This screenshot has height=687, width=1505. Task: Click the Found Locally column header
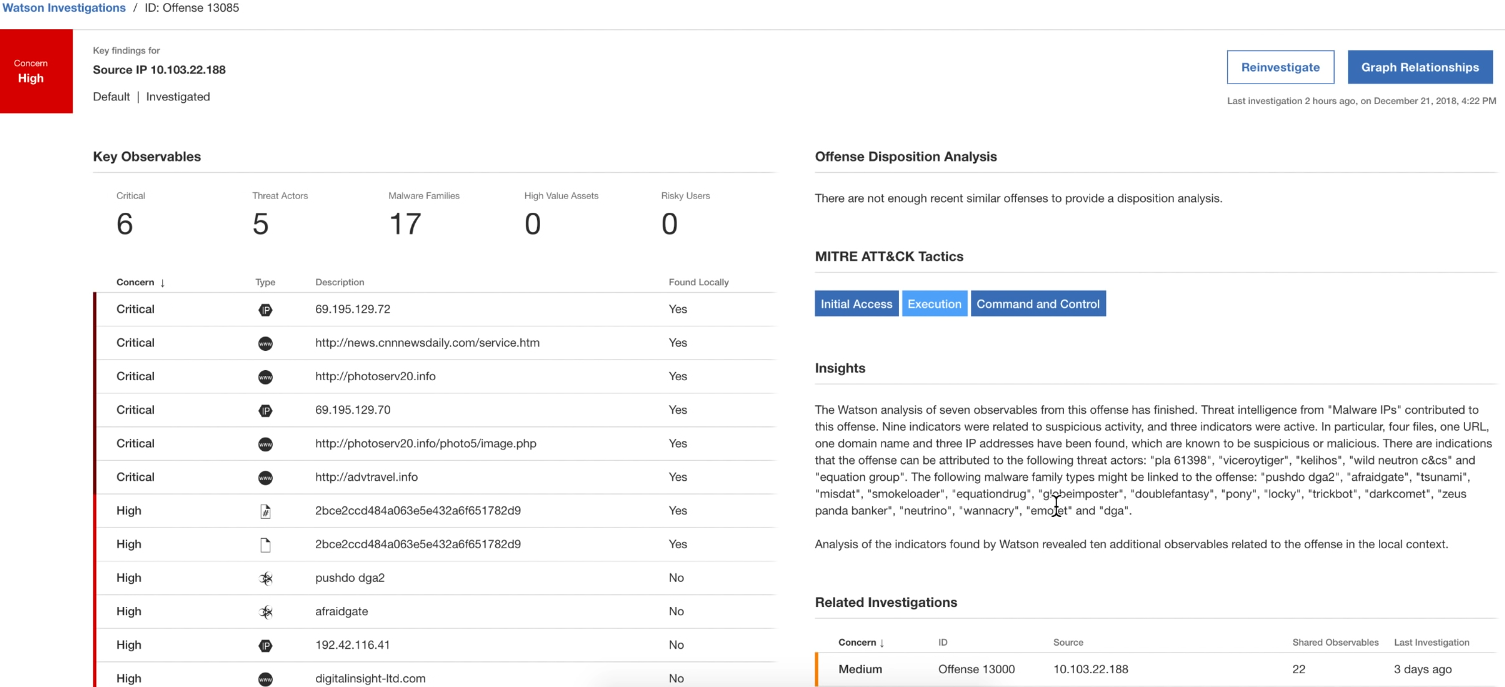coord(699,282)
